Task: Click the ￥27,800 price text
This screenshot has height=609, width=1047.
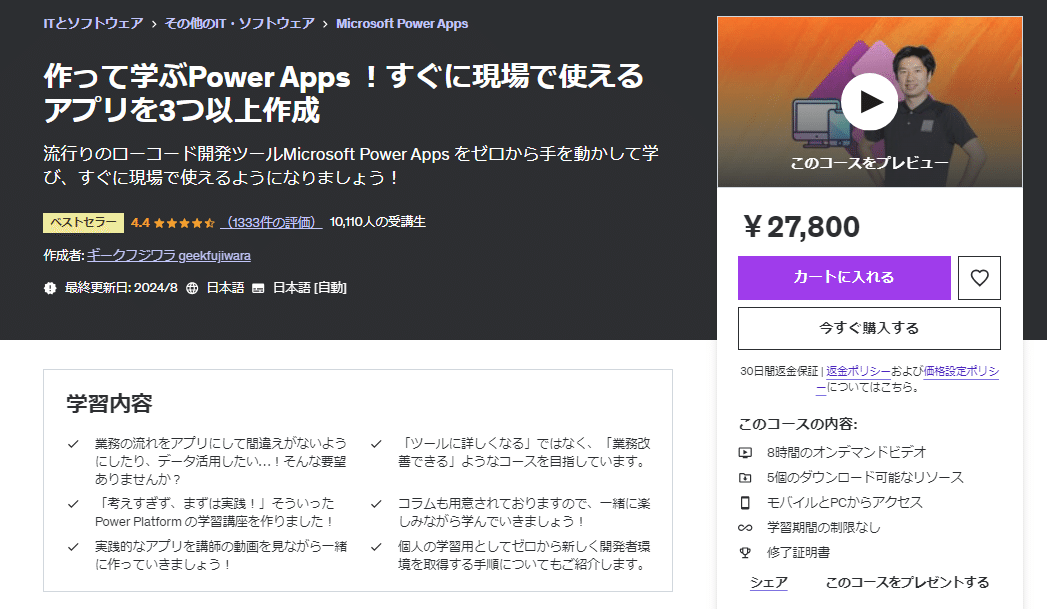Action: coord(801,227)
